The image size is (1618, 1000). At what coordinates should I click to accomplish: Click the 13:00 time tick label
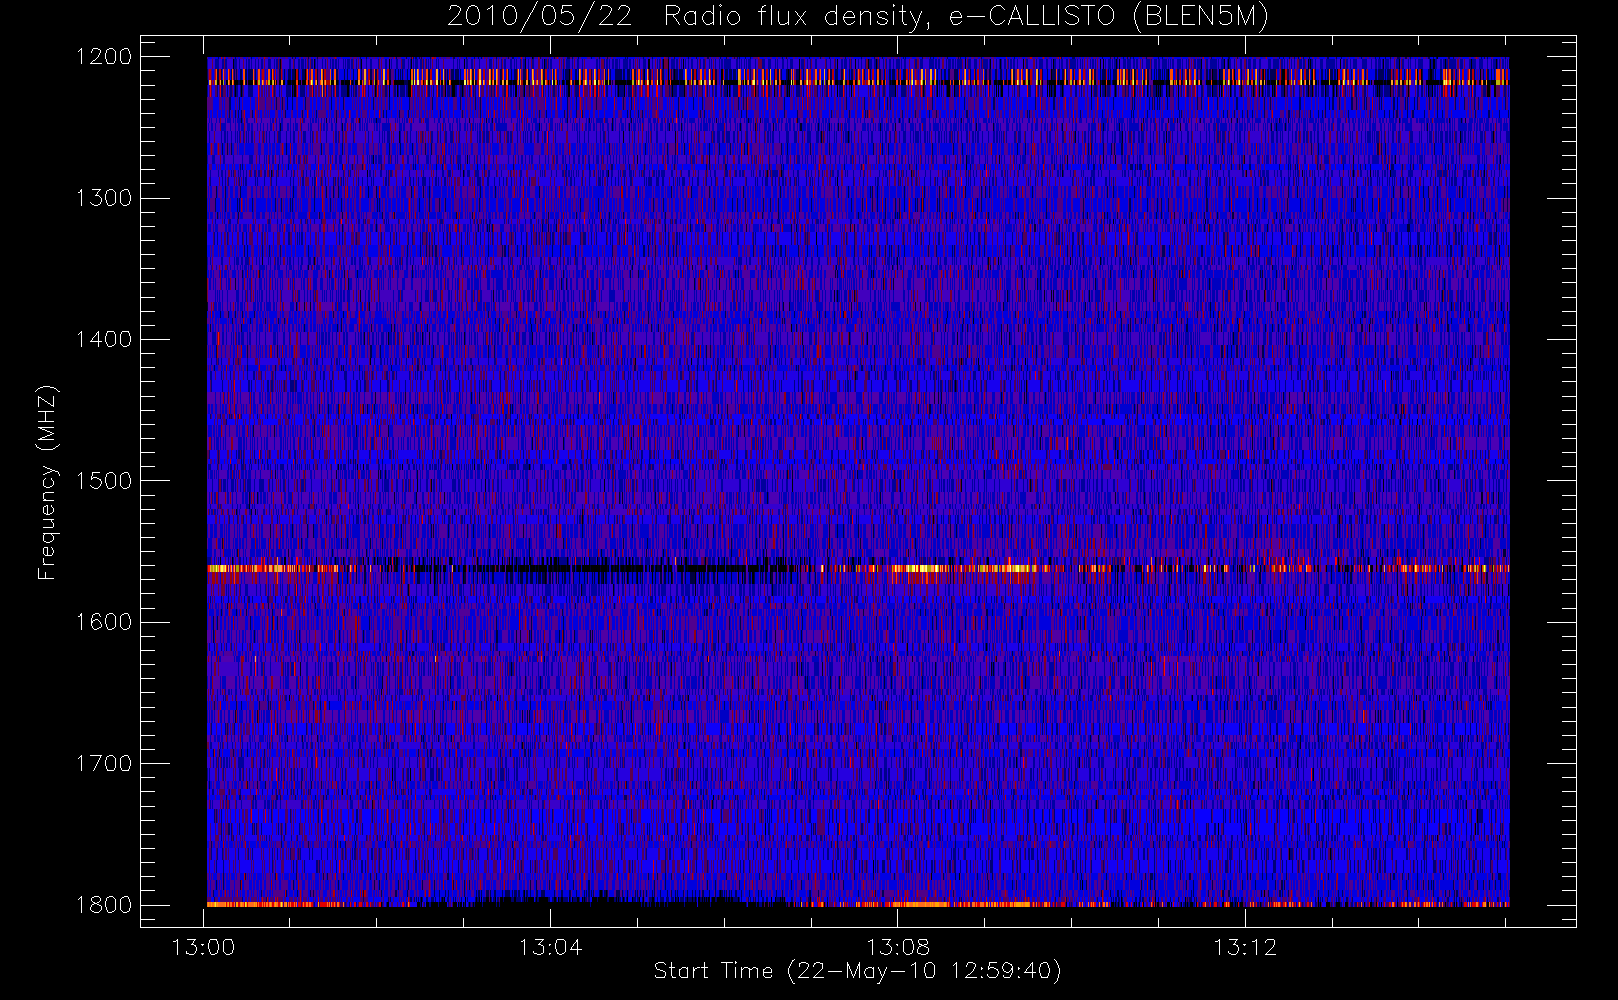pos(204,947)
